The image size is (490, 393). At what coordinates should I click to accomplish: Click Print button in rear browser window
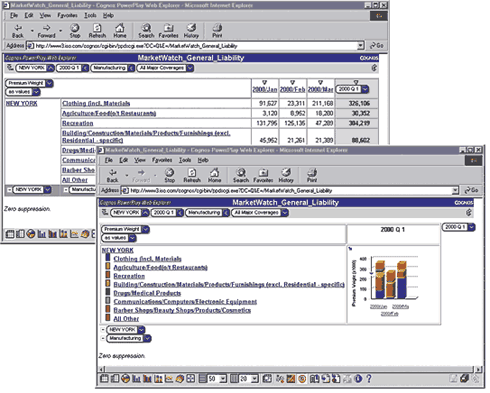217,31
